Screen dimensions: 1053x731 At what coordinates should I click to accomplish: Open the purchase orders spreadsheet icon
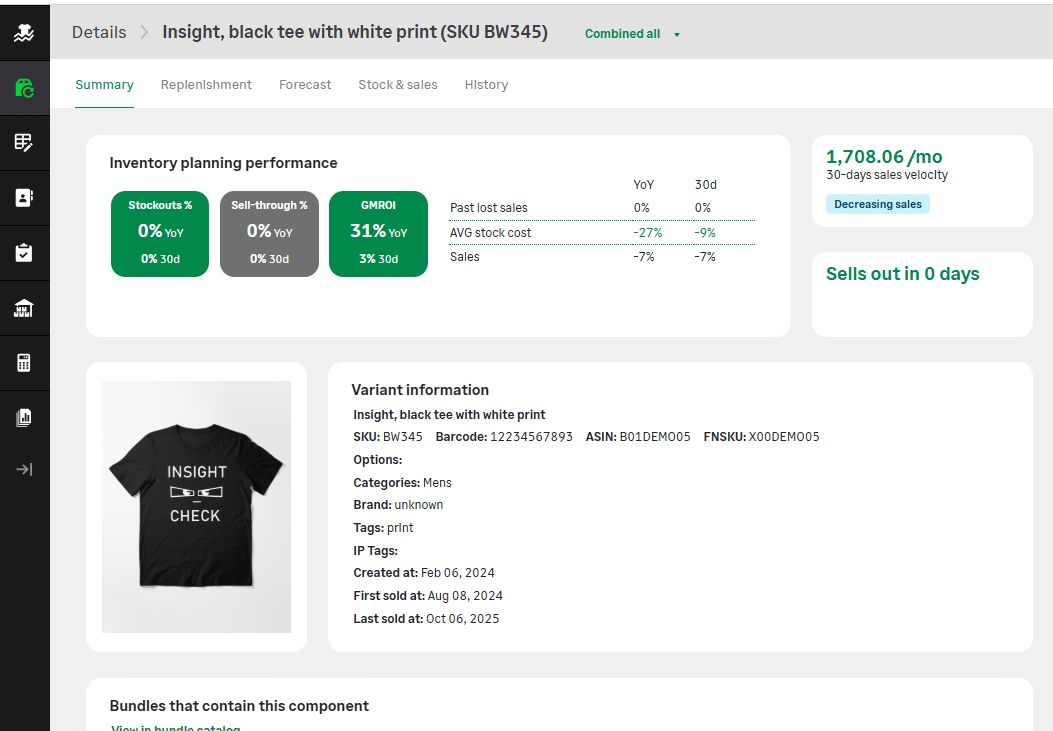pyautogui.click(x=24, y=142)
